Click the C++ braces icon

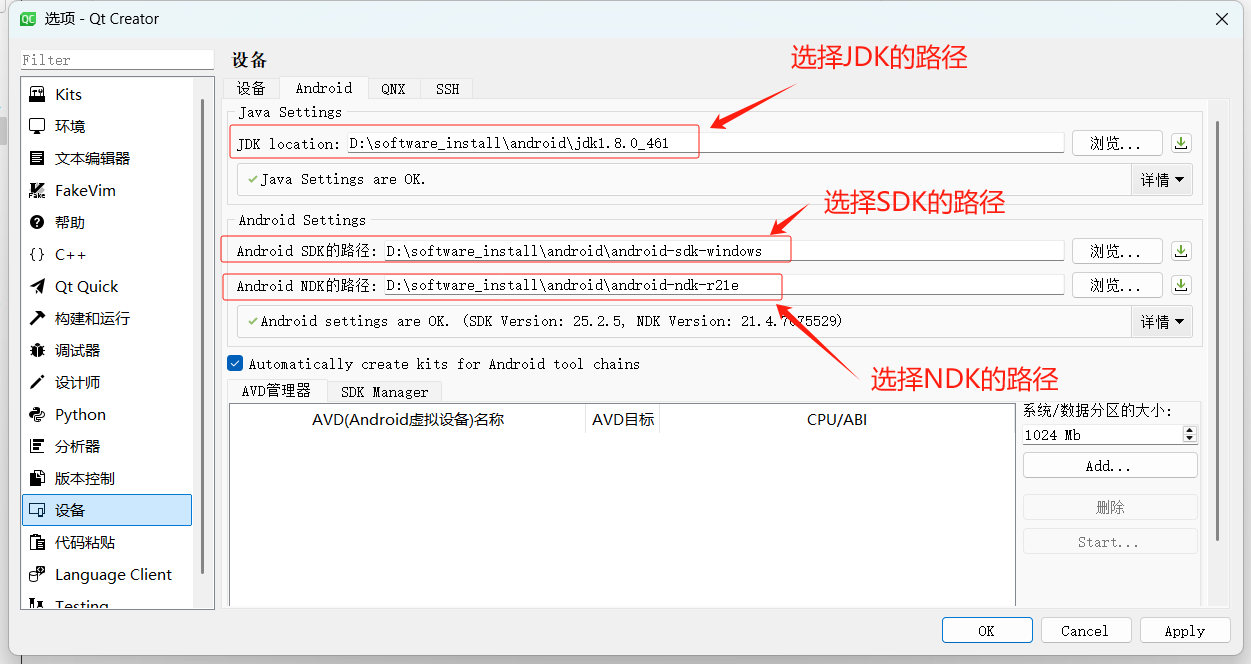(37, 254)
